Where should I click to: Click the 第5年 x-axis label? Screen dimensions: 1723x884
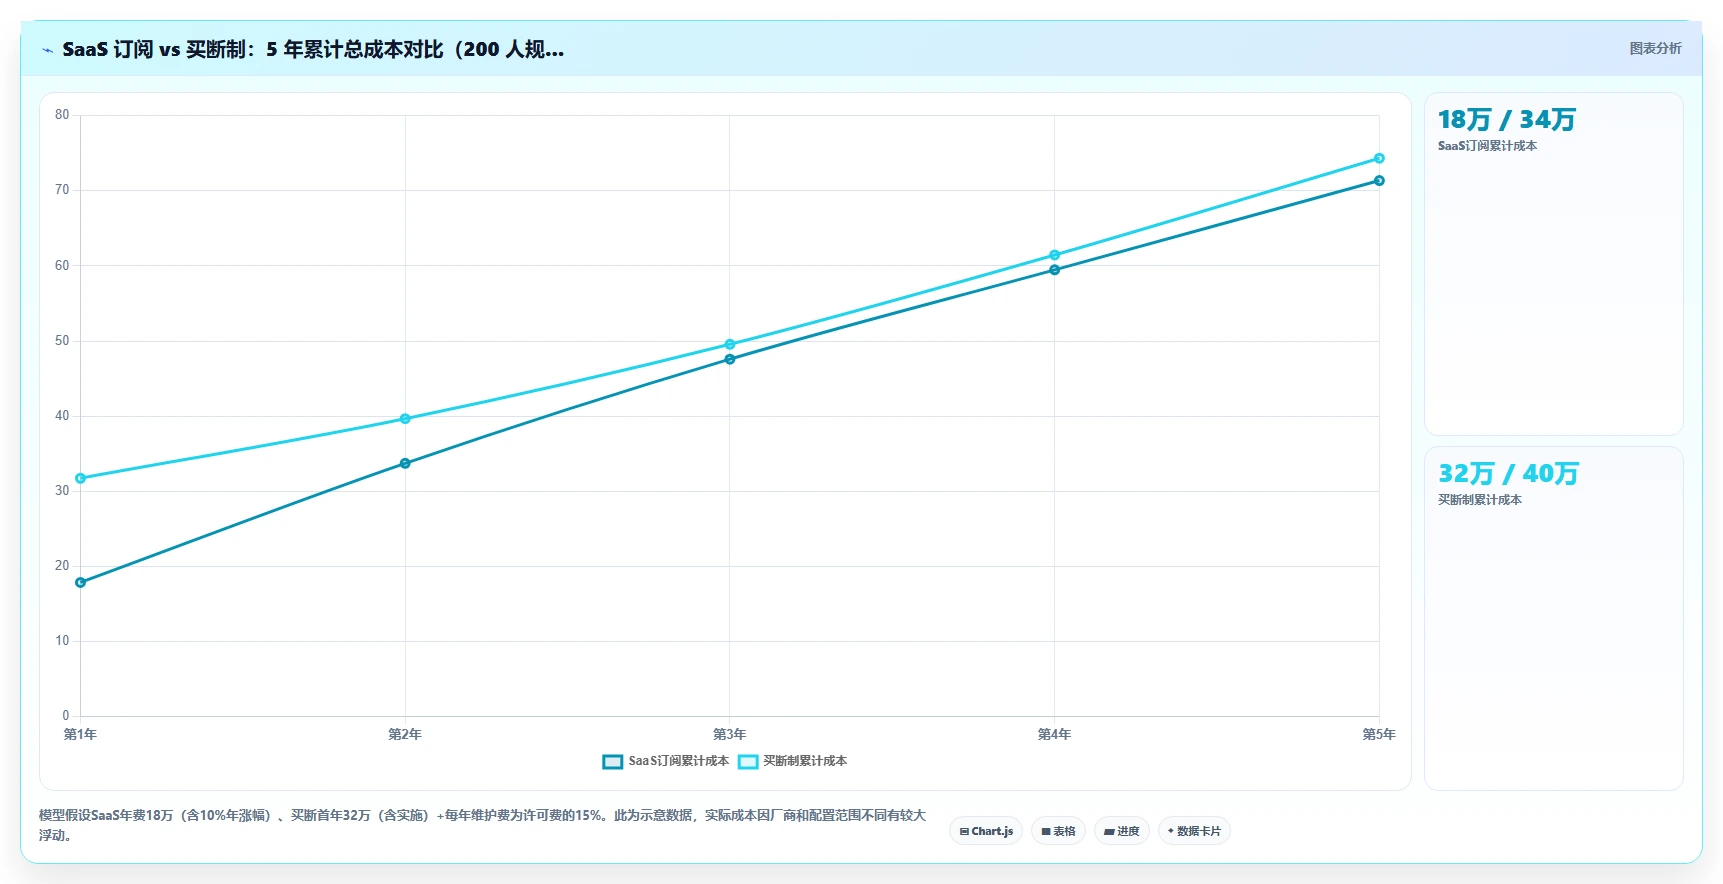click(1379, 734)
